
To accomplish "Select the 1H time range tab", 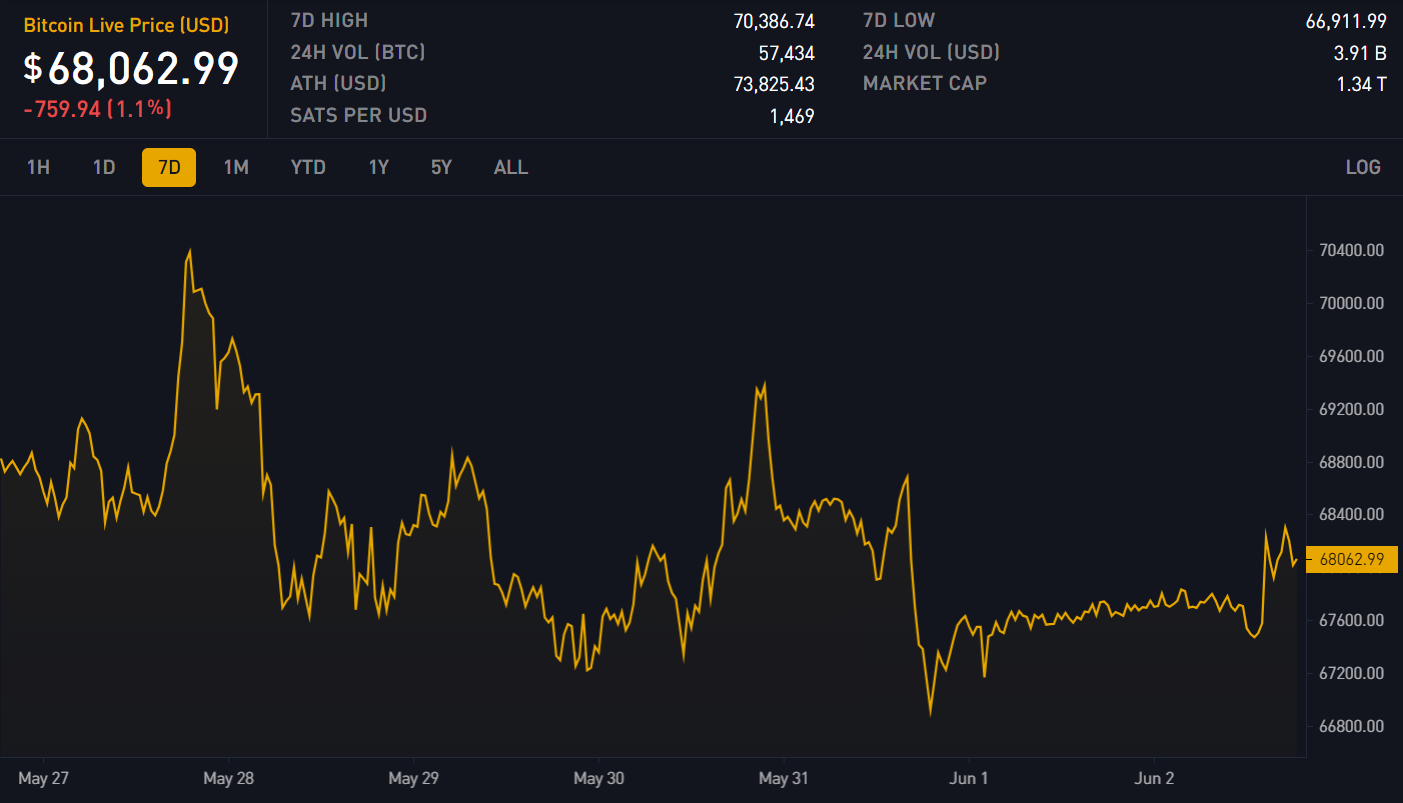I will 38,167.
